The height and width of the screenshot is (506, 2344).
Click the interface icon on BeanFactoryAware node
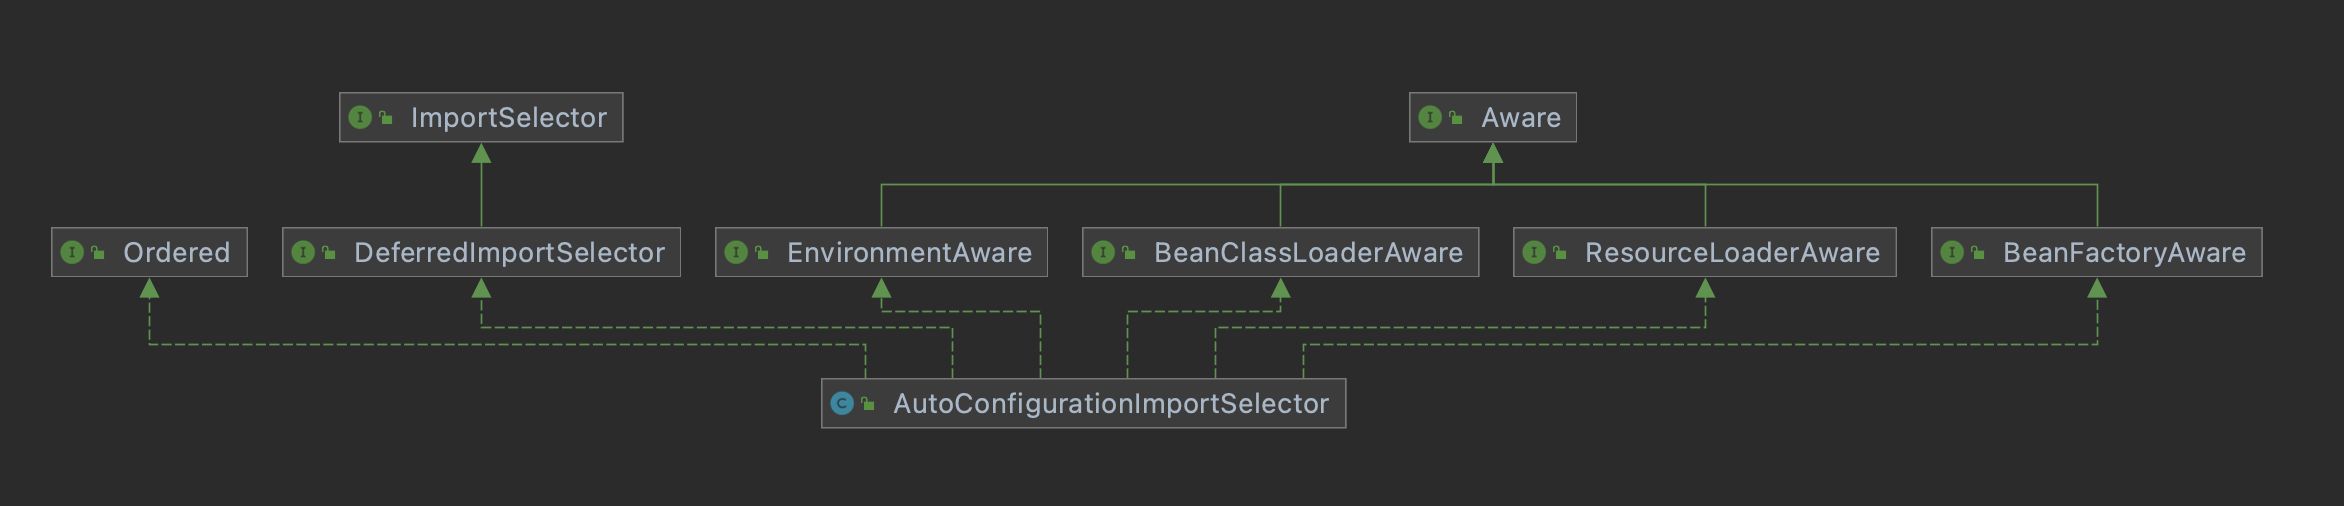pos(1952,253)
